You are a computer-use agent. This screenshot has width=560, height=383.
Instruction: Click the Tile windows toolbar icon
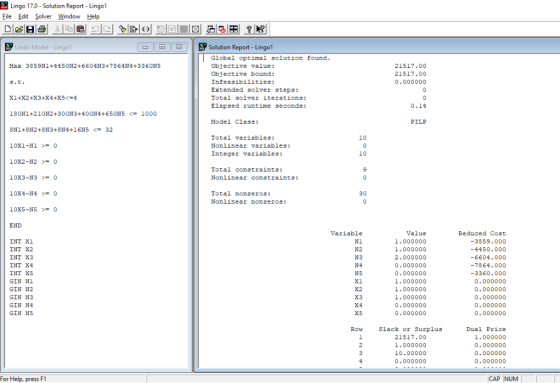click(x=234, y=29)
